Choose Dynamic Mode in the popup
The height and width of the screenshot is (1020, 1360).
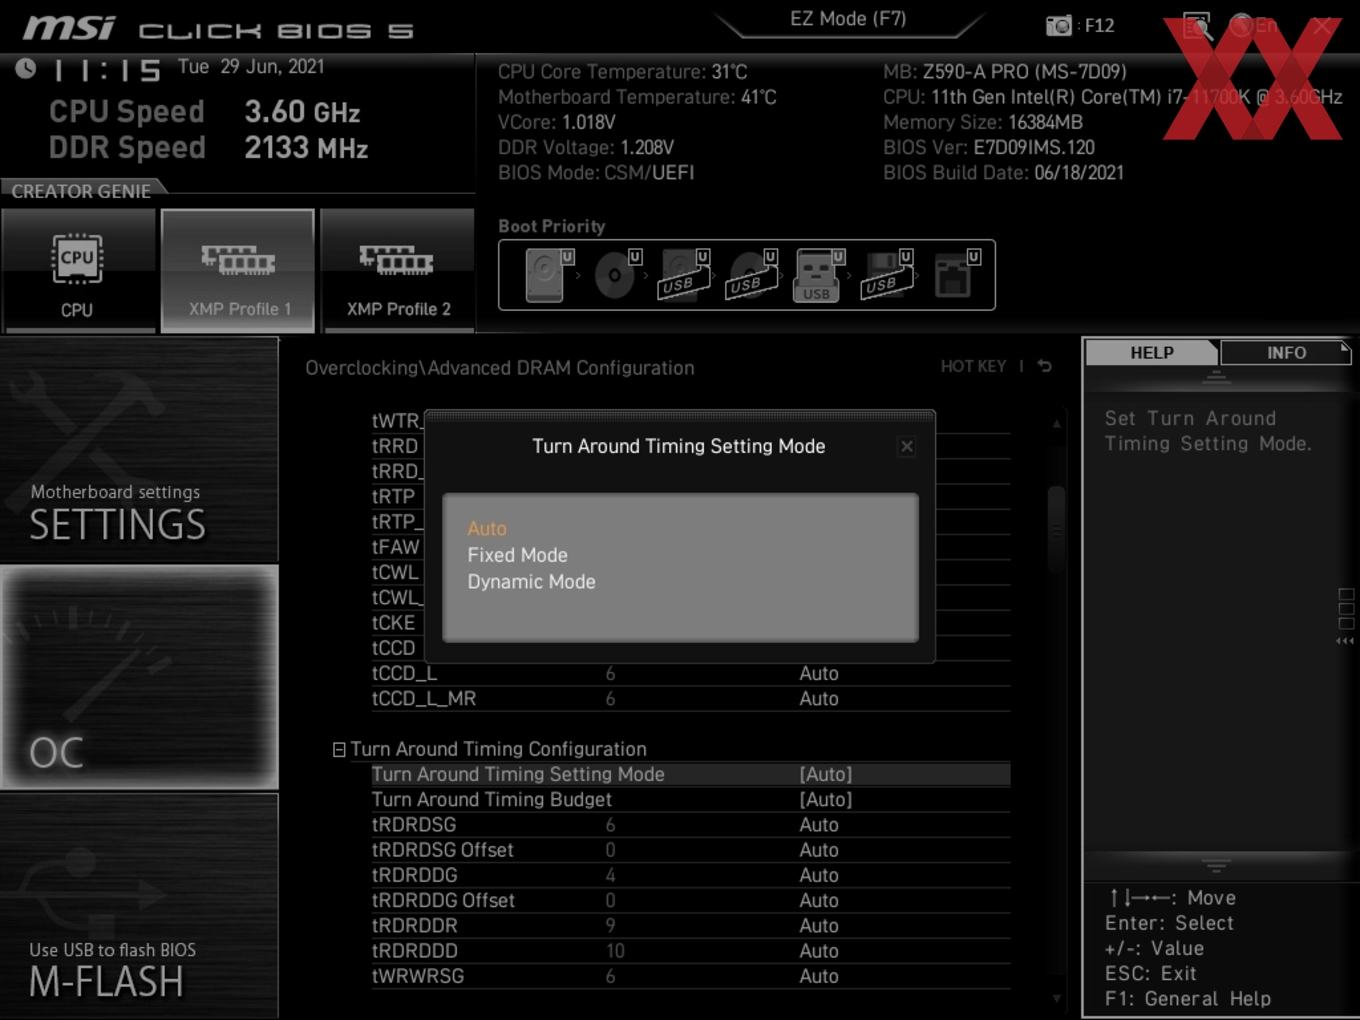(x=531, y=582)
